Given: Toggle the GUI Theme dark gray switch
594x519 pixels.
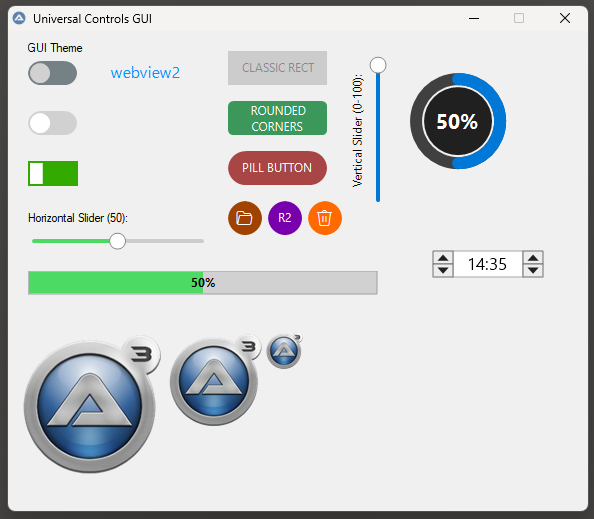Looking at the screenshot, I should (52, 73).
